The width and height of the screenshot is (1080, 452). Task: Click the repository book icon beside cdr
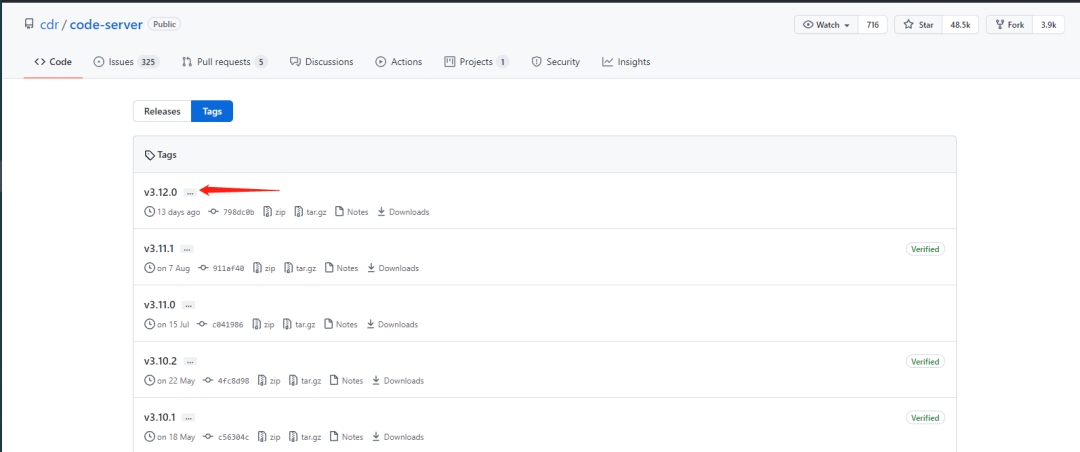point(29,24)
